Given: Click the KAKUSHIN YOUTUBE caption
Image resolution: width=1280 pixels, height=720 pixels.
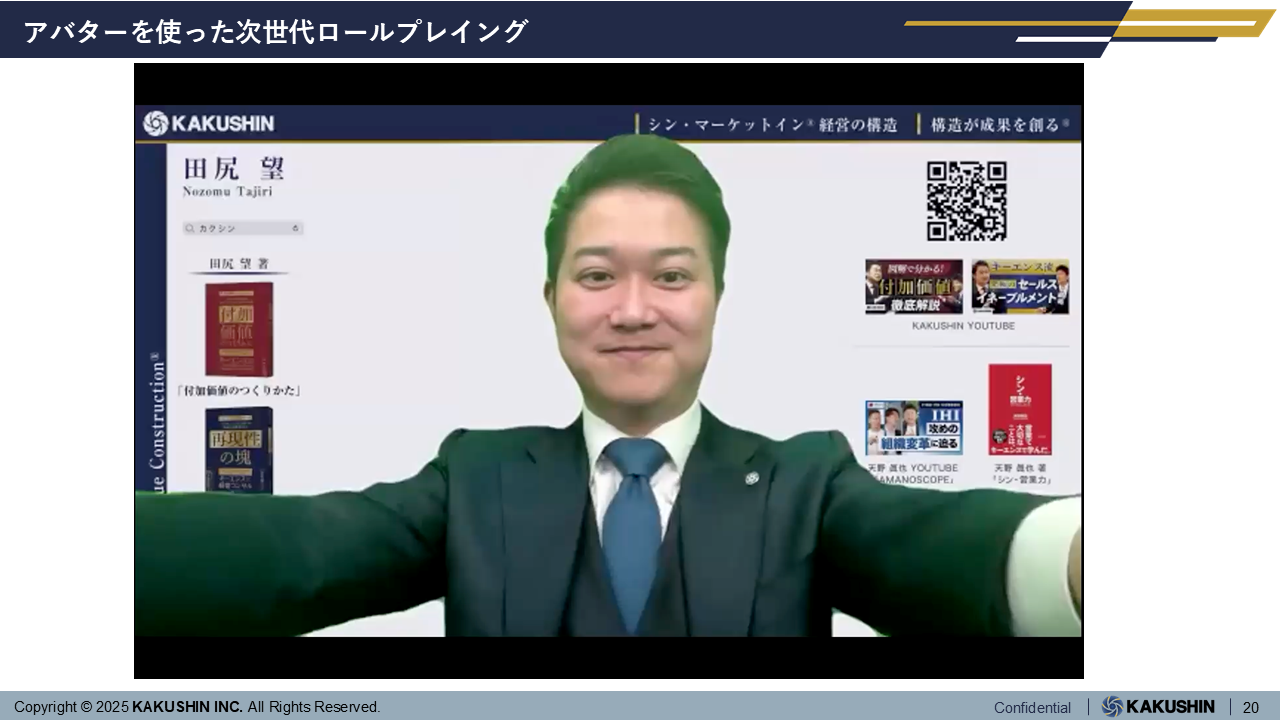Looking at the screenshot, I should [x=963, y=326].
